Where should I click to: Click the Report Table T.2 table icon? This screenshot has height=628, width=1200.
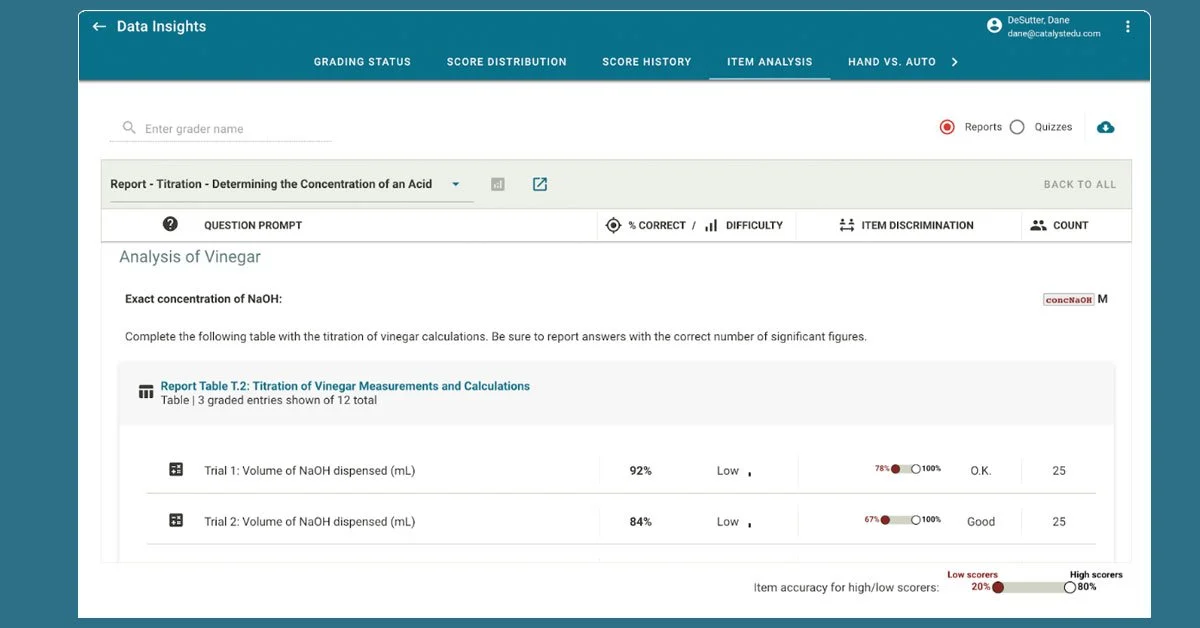(x=146, y=389)
